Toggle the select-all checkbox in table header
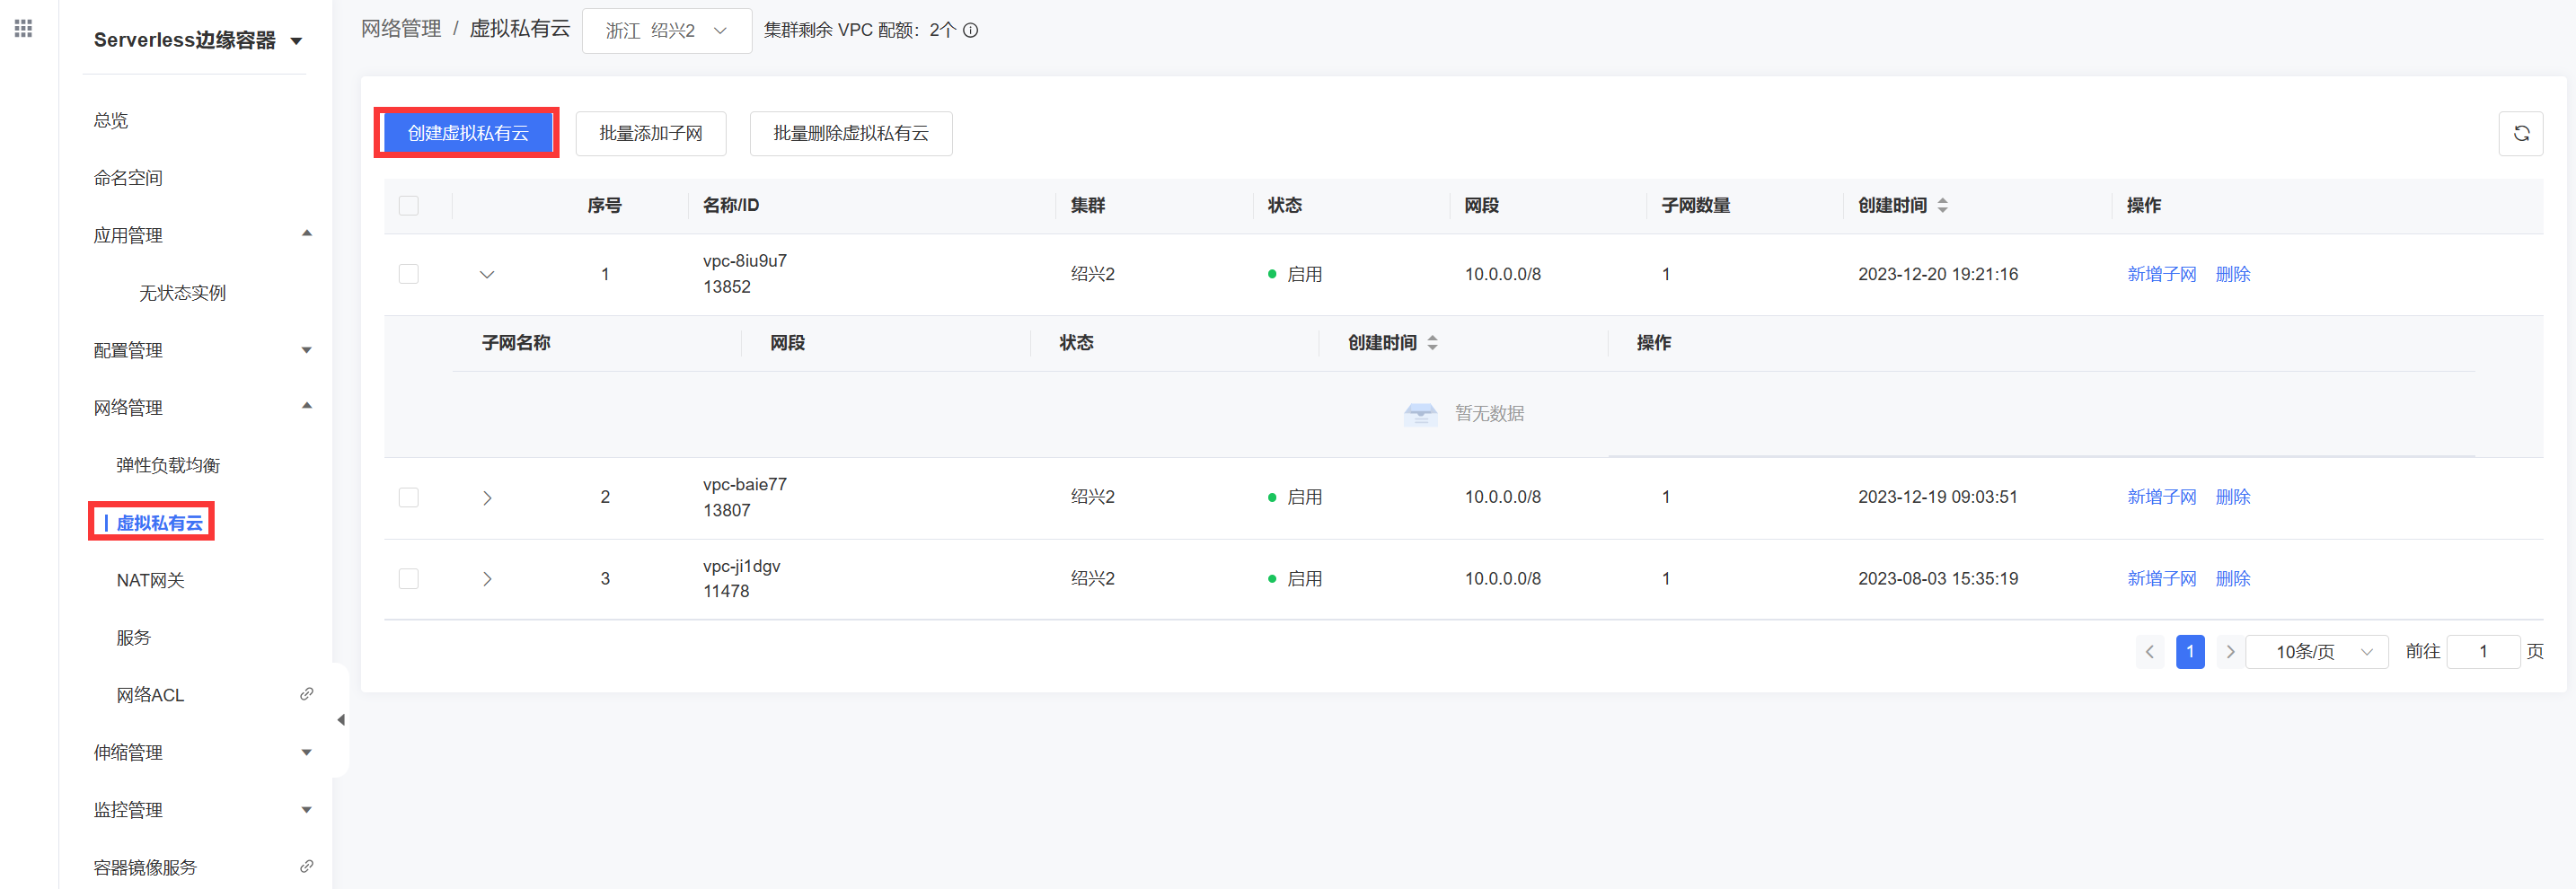The image size is (2576, 889). [408, 205]
